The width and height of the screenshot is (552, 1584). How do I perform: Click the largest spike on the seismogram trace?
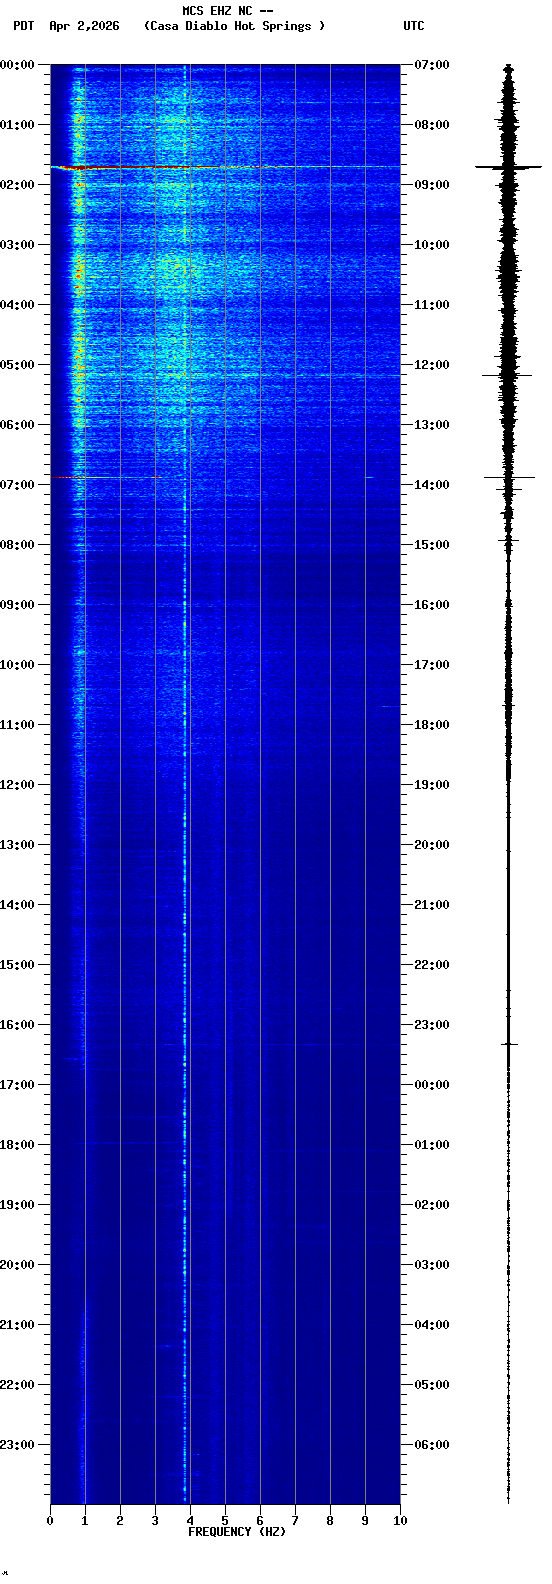pyautogui.click(x=508, y=167)
